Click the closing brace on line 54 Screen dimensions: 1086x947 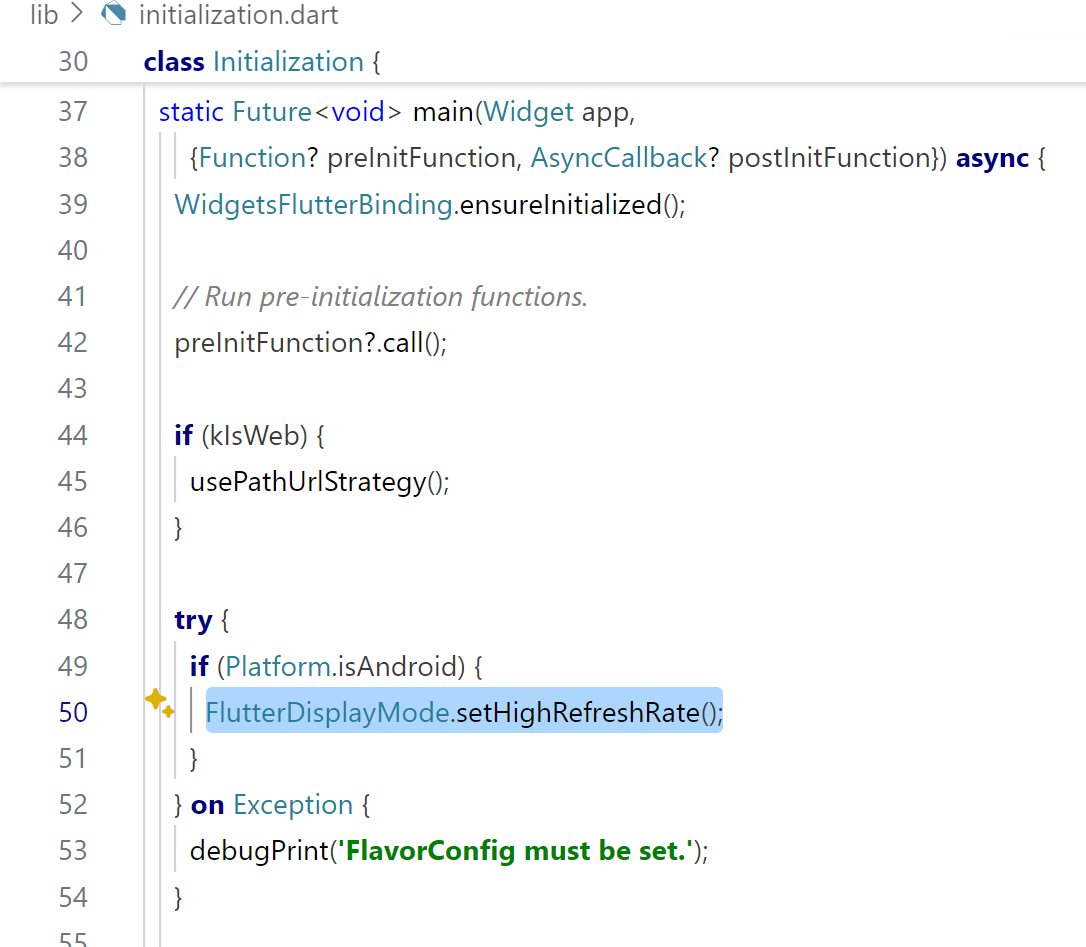(178, 897)
